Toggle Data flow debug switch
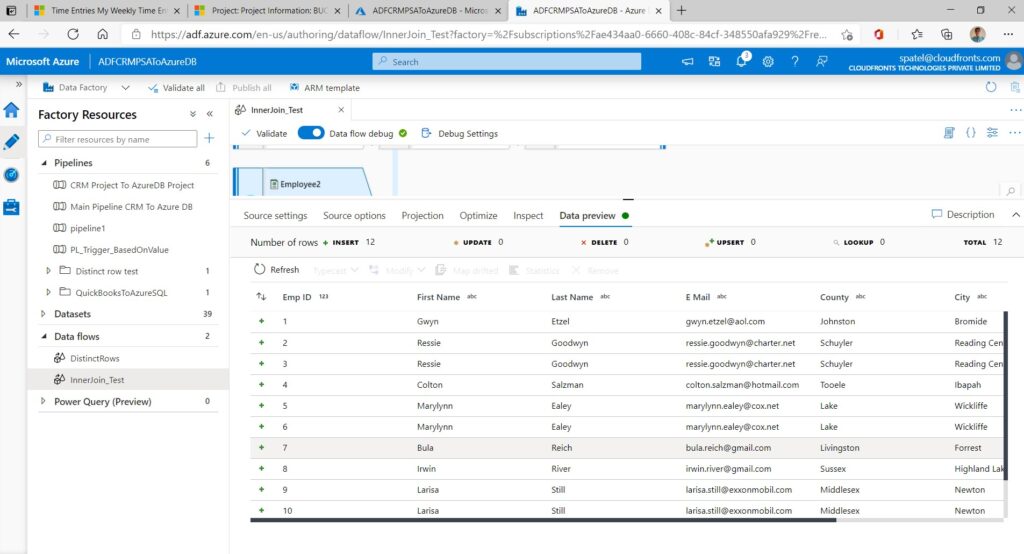The height and width of the screenshot is (554, 1024). [x=311, y=133]
